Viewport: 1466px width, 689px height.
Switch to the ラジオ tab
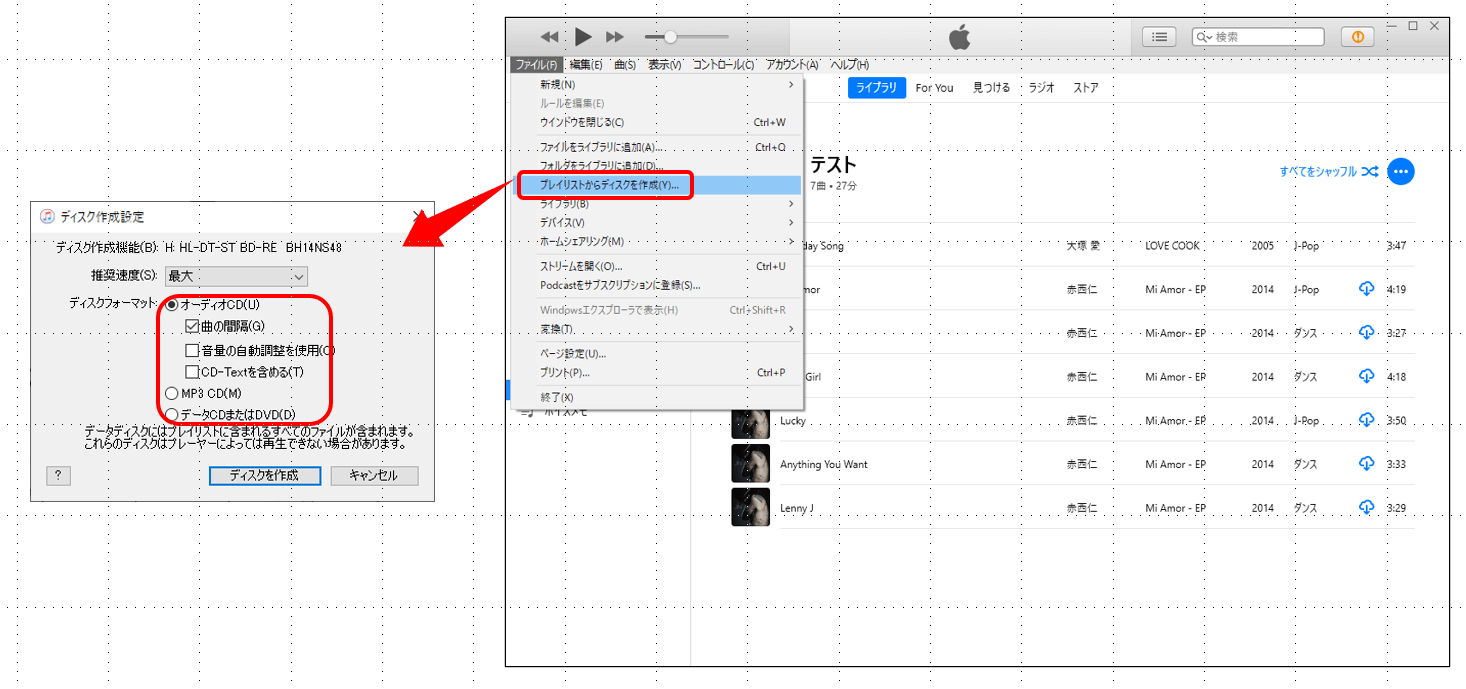(1041, 88)
